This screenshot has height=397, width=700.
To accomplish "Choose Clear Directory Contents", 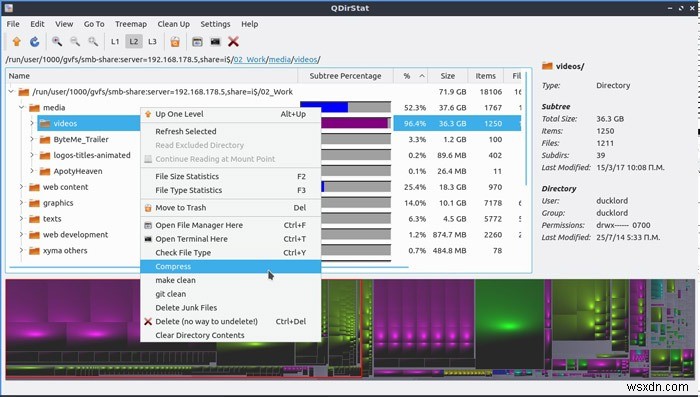I will coord(230,335).
